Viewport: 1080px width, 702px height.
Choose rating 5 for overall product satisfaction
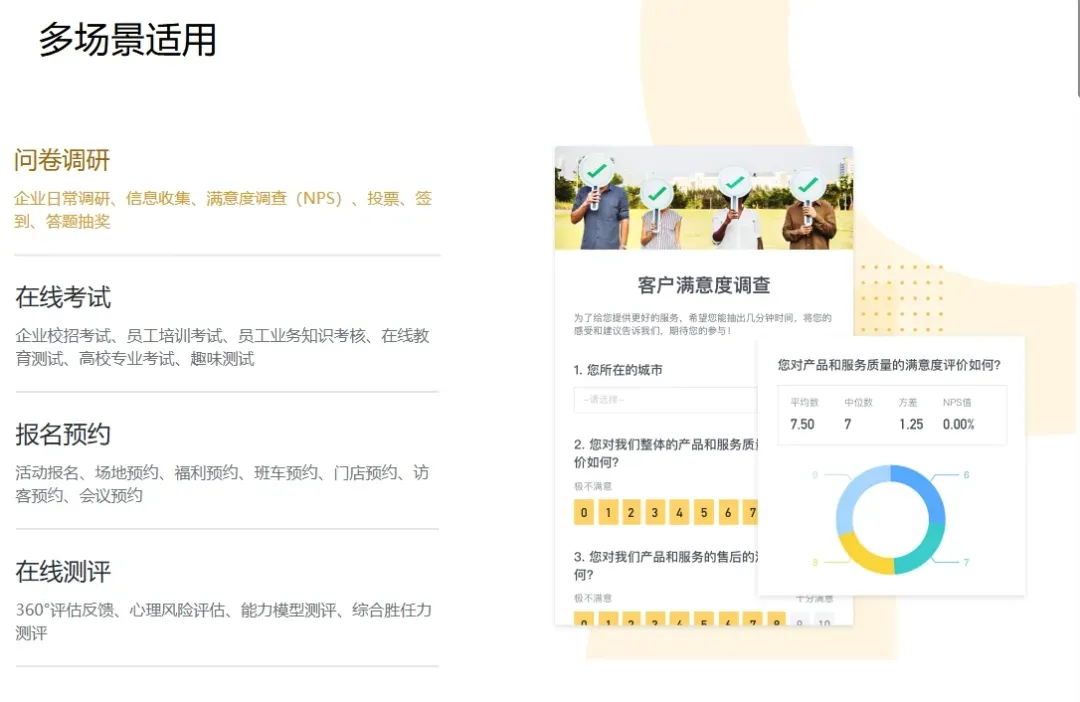704,513
